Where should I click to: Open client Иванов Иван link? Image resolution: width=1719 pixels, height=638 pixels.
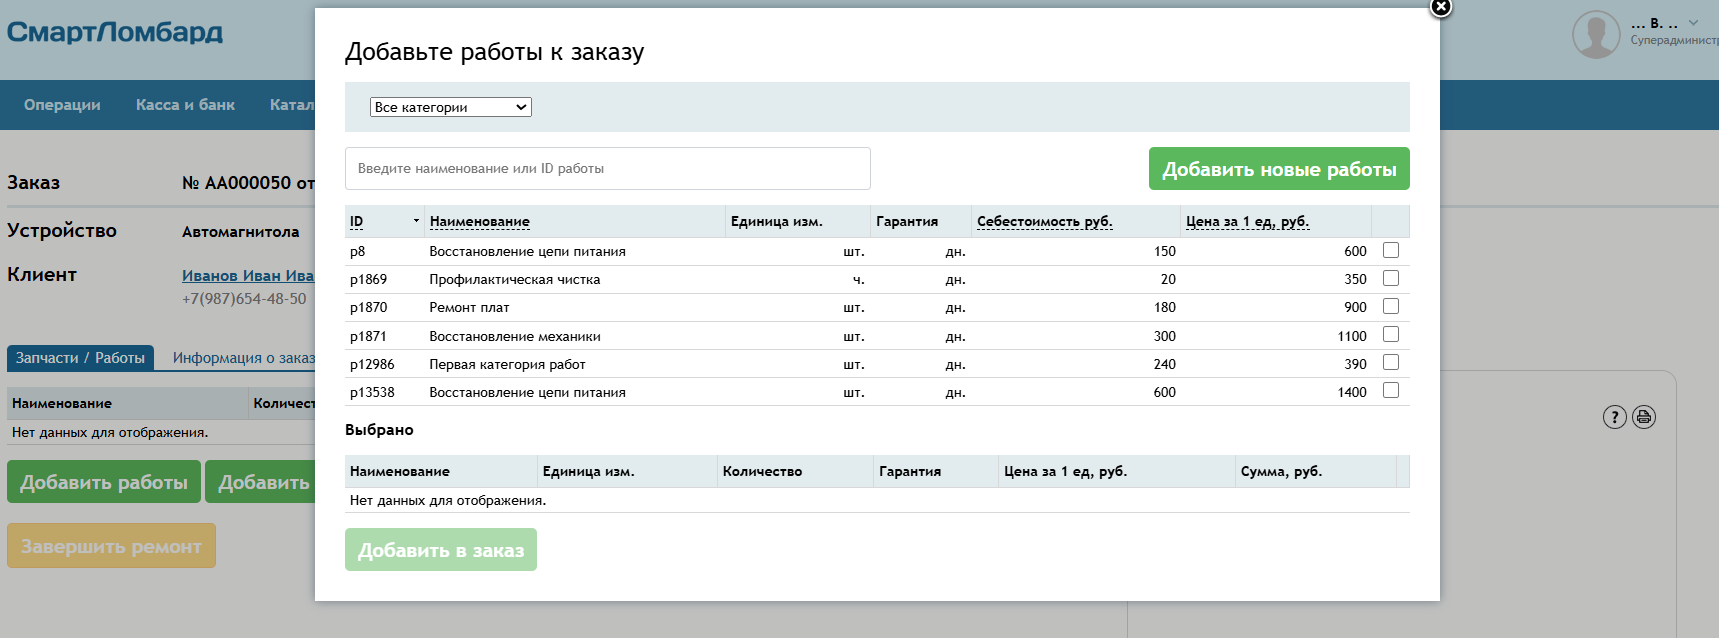tap(248, 276)
